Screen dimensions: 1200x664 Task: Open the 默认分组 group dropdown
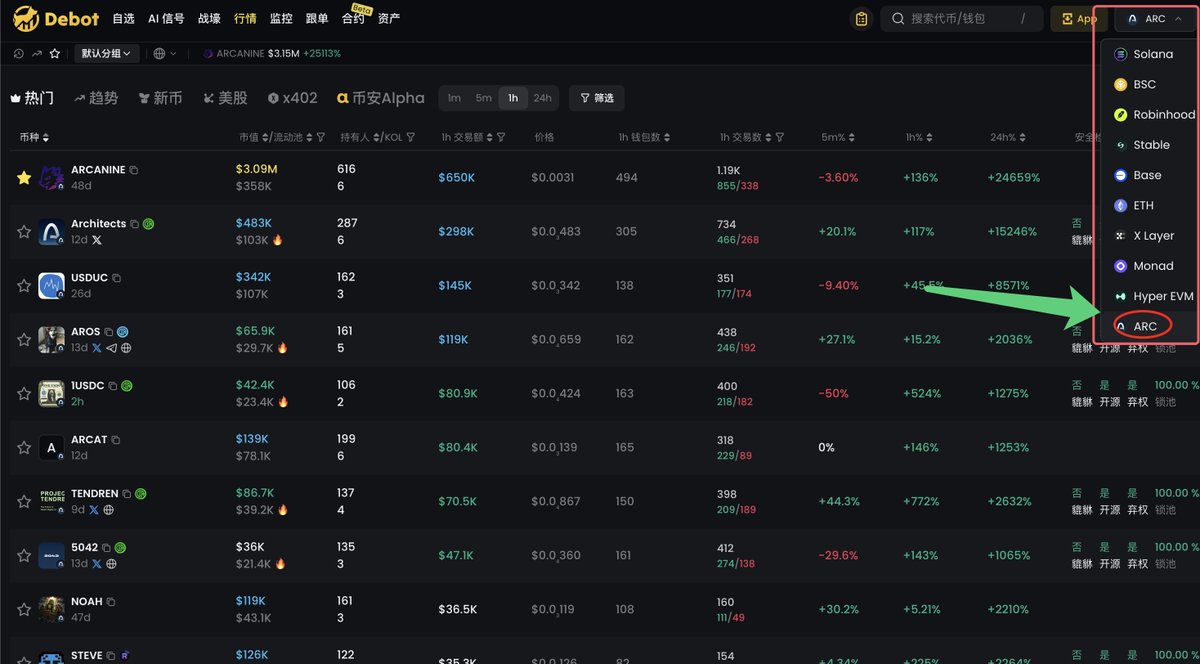pyautogui.click(x=106, y=54)
